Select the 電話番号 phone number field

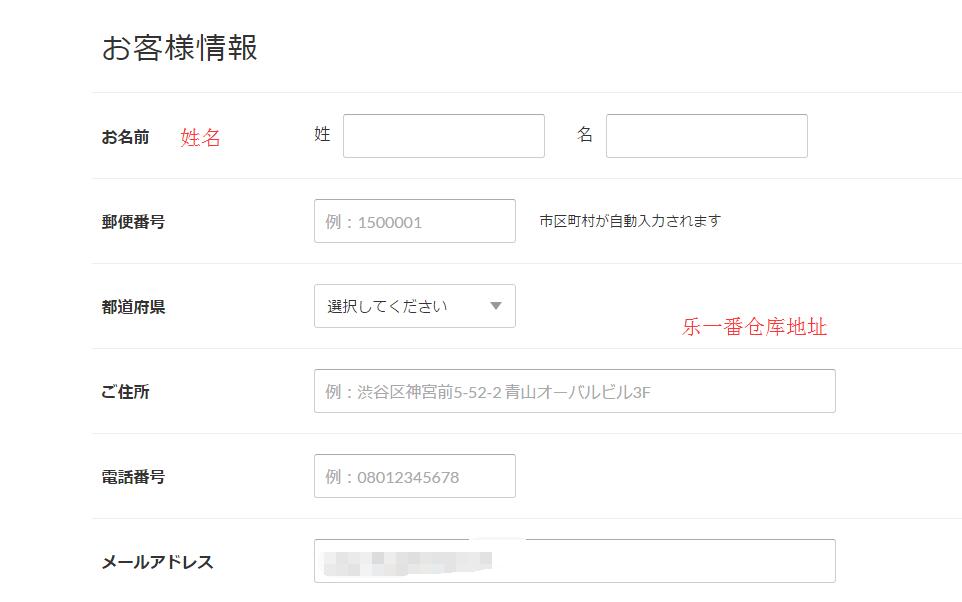(x=414, y=476)
